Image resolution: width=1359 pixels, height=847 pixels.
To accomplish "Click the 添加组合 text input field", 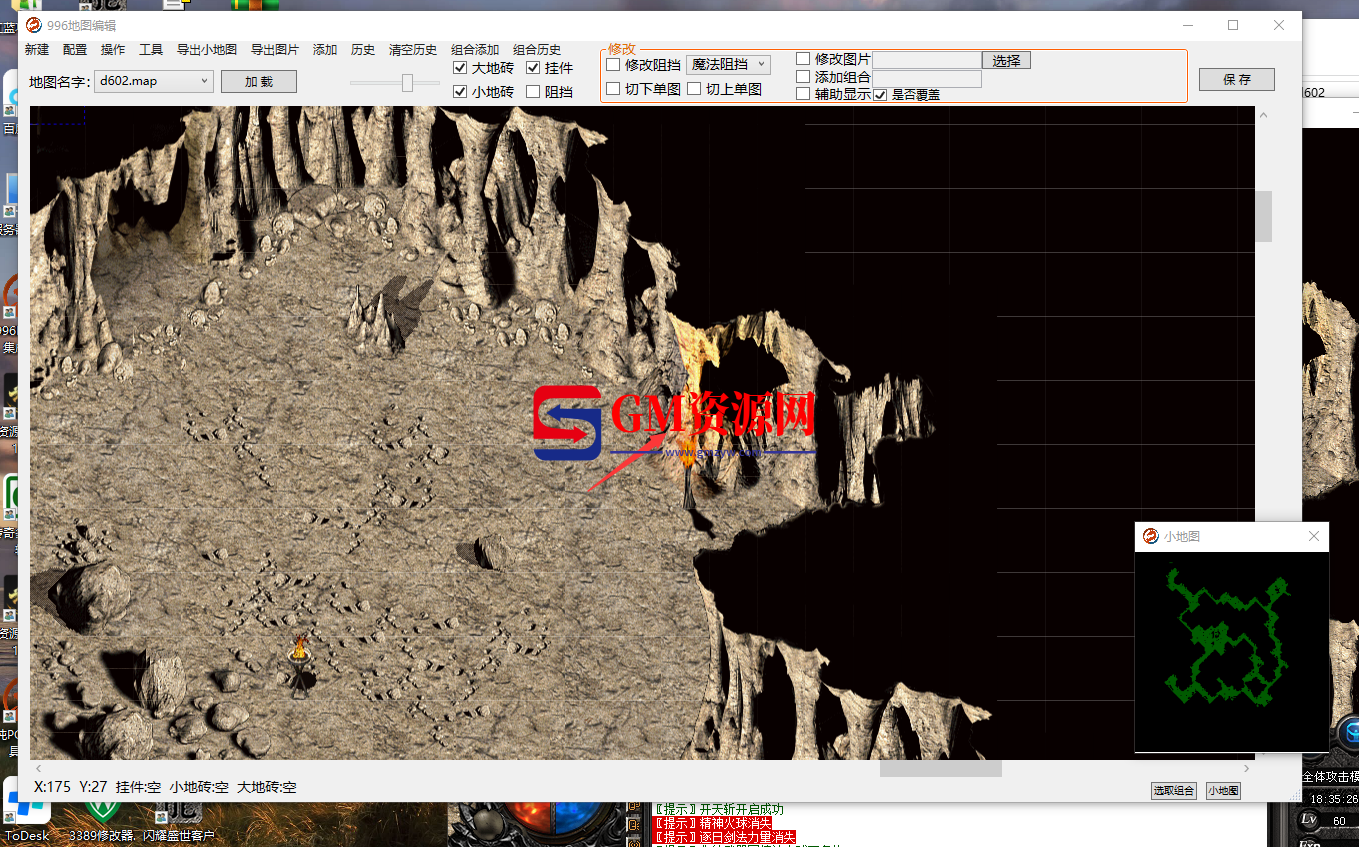I will pyautogui.click(x=927, y=78).
